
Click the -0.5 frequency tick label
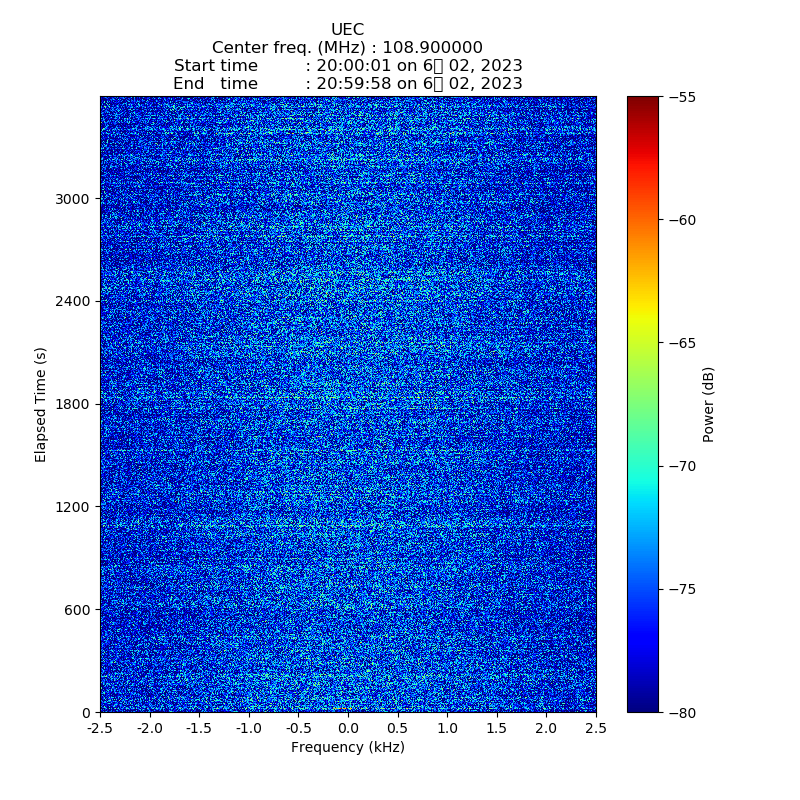pos(298,728)
